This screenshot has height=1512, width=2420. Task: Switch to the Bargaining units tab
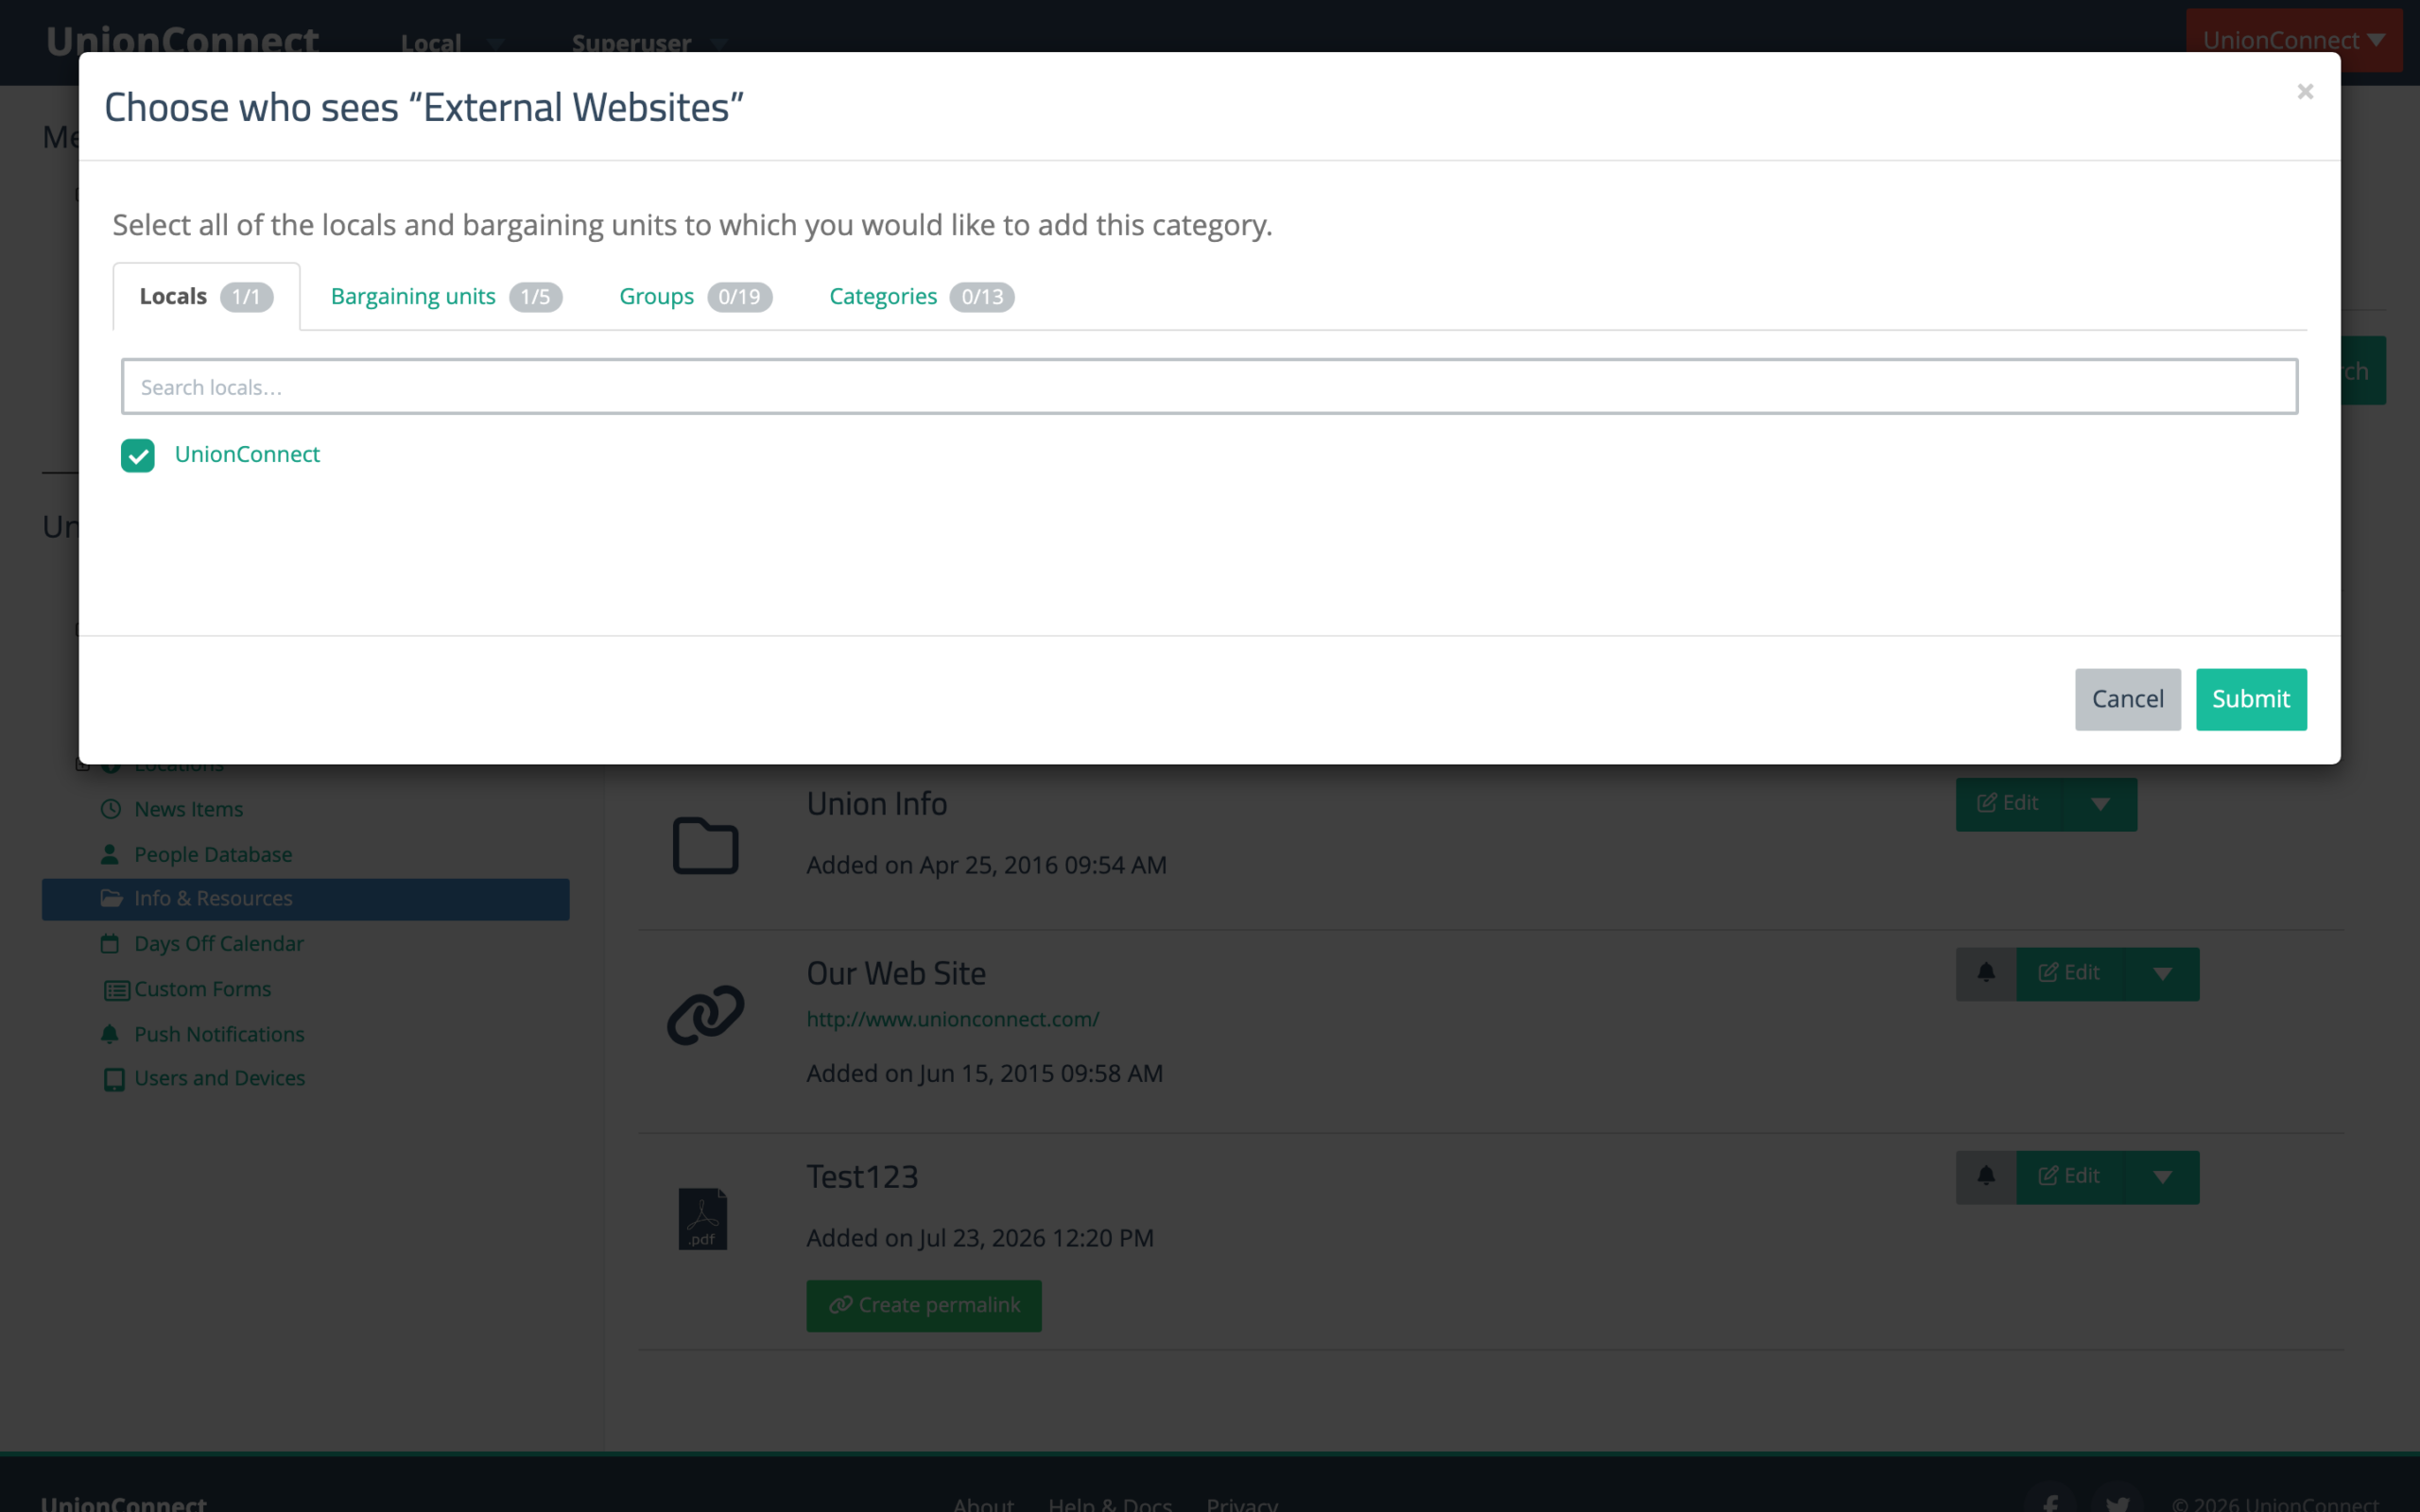[446, 297]
